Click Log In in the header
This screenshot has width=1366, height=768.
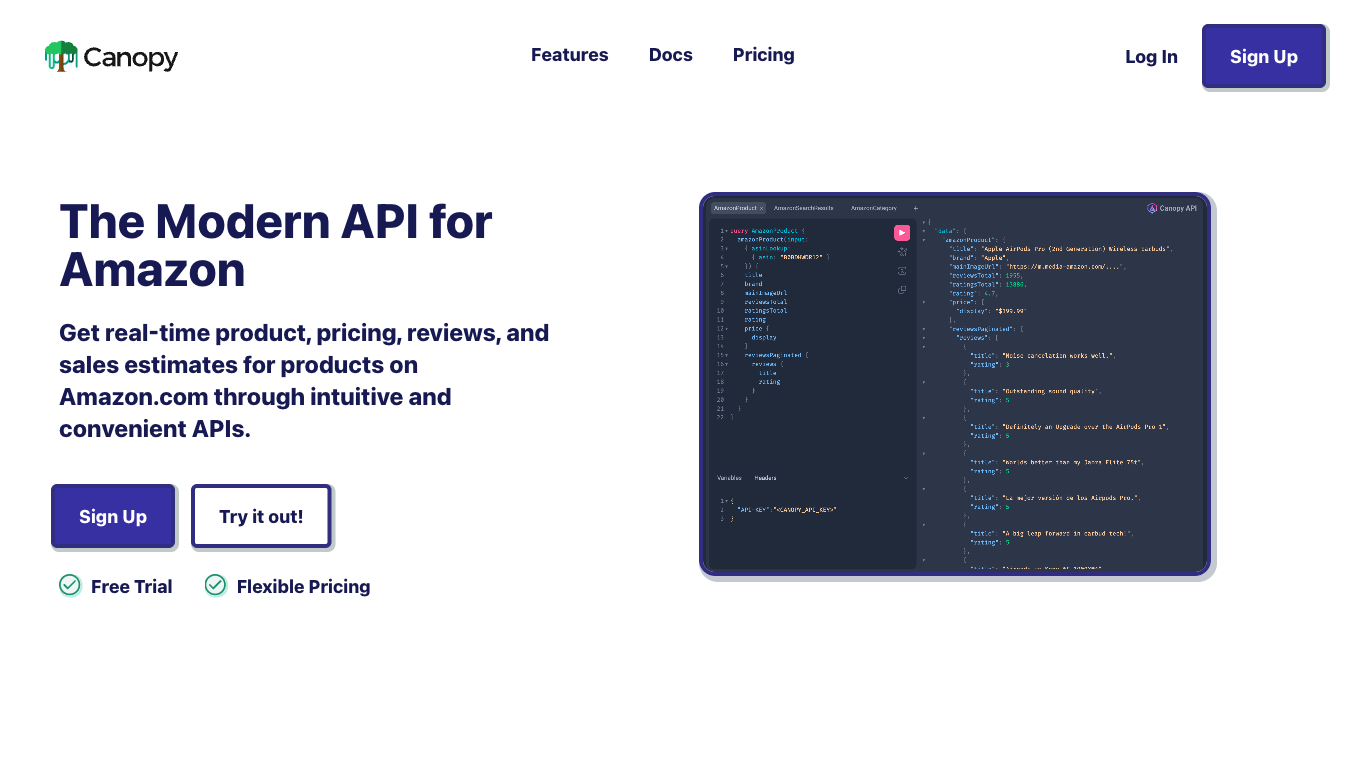tap(1151, 57)
